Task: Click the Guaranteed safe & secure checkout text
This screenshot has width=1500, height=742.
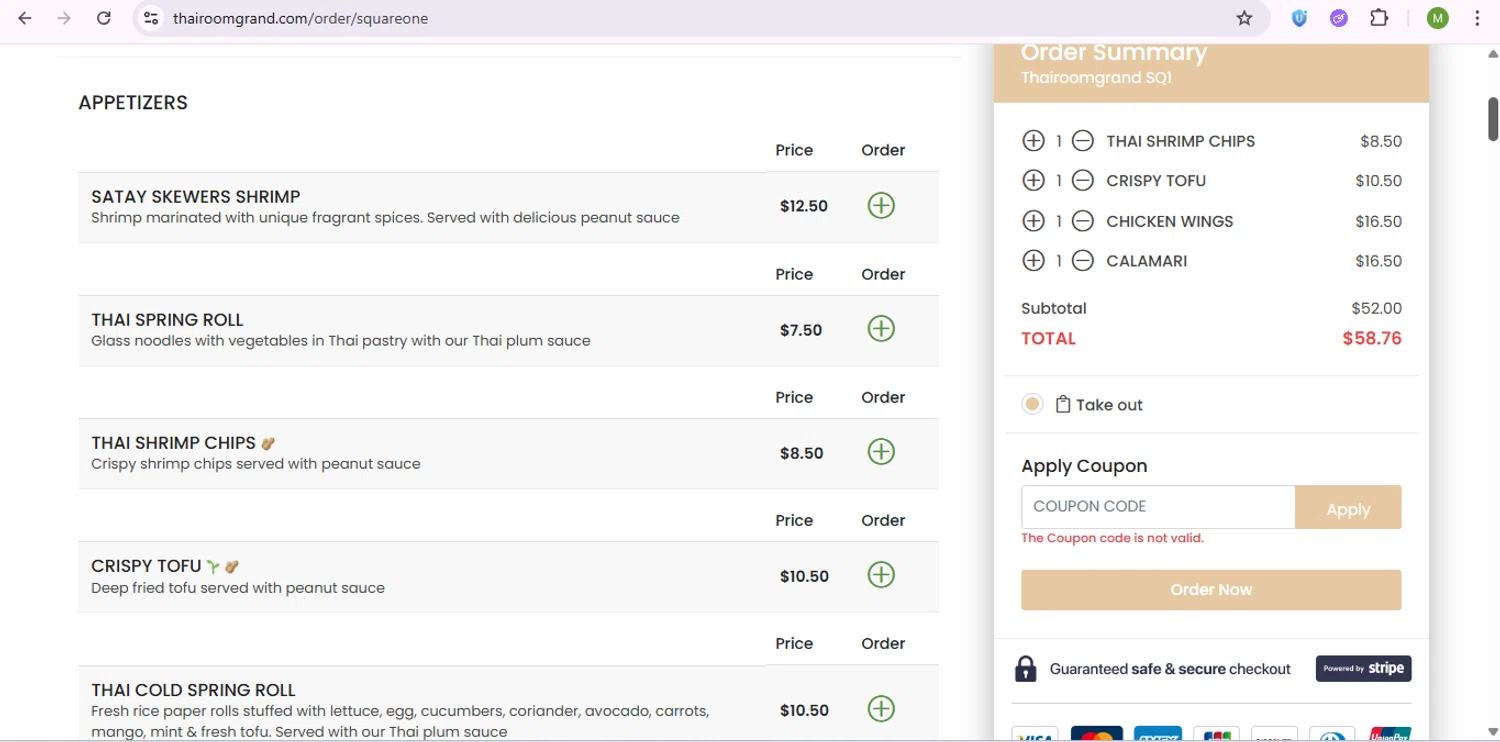Action: (1170, 669)
